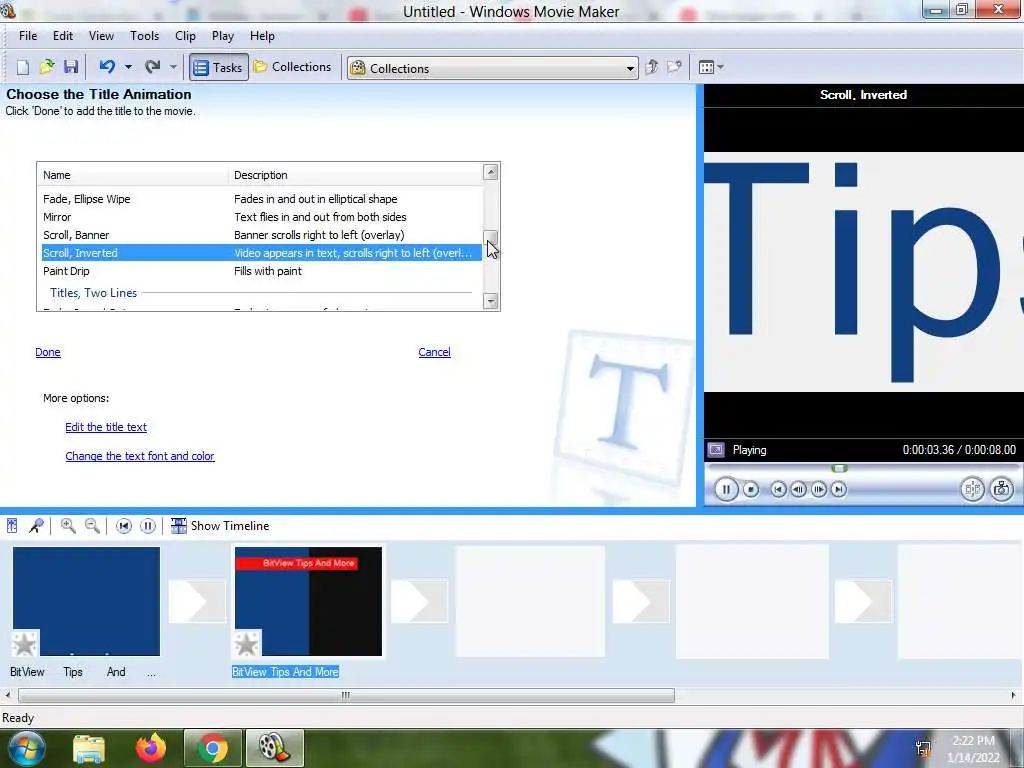Click the first clip's video effects star

(x=25, y=643)
